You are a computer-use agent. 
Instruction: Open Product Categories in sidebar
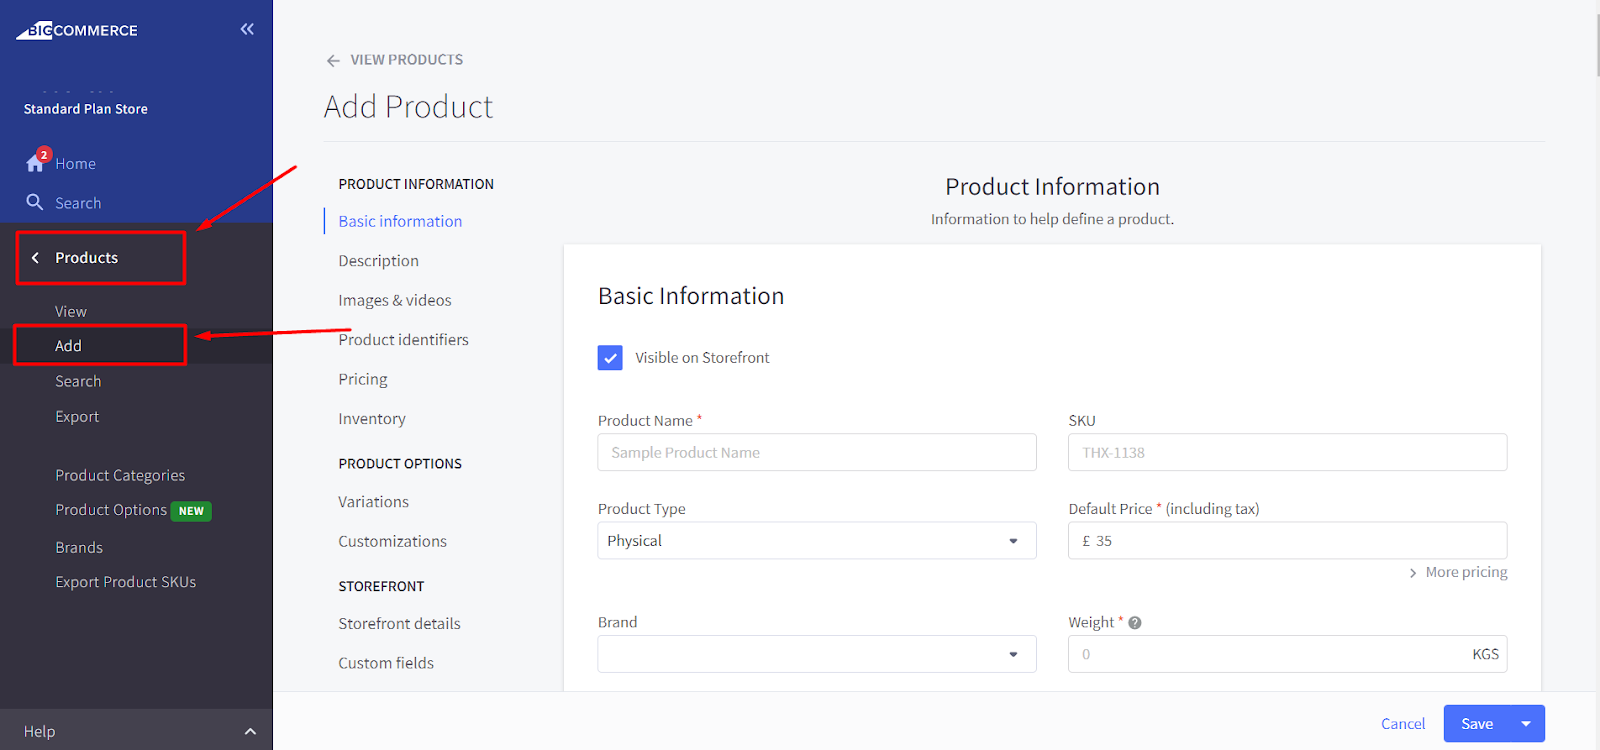pyautogui.click(x=120, y=475)
